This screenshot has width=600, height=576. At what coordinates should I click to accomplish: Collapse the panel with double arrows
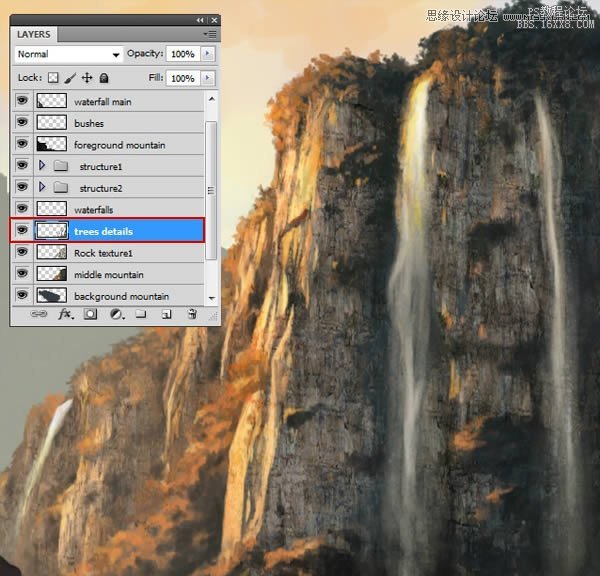[200, 20]
